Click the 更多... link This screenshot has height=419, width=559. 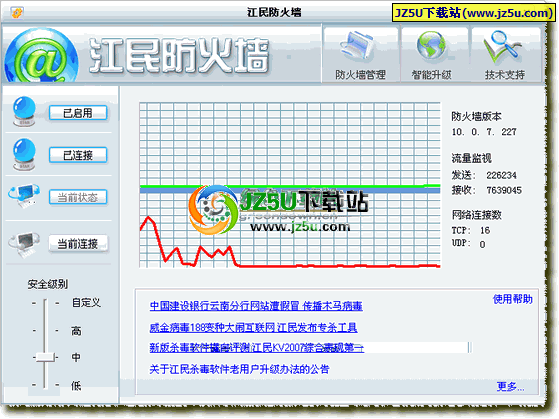click(511, 386)
